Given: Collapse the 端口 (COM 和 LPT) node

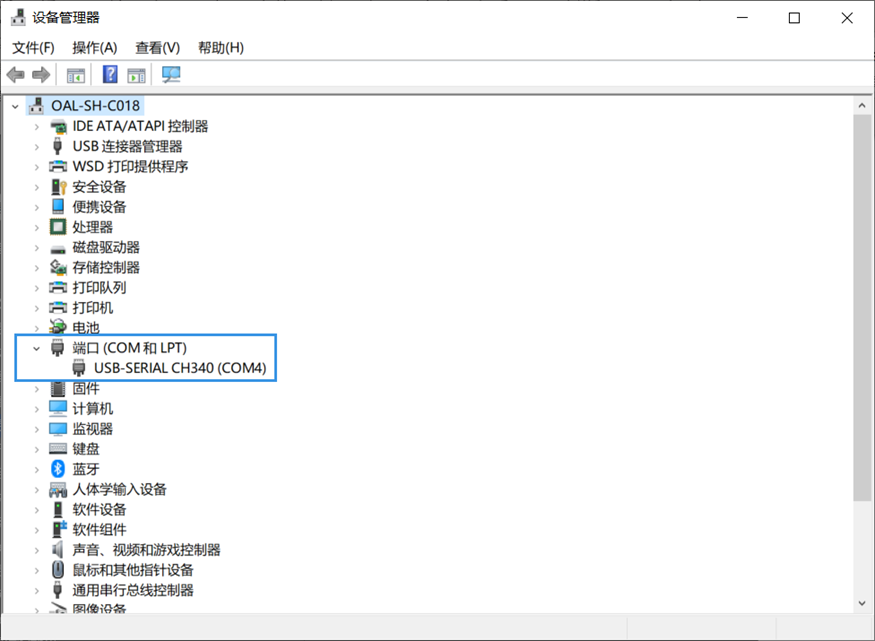Looking at the screenshot, I should 36,348.
